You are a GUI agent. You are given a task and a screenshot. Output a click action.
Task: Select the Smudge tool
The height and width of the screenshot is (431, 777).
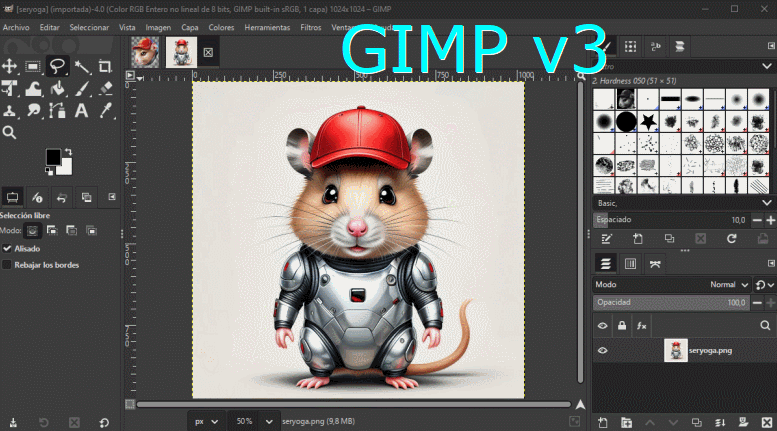point(33,110)
